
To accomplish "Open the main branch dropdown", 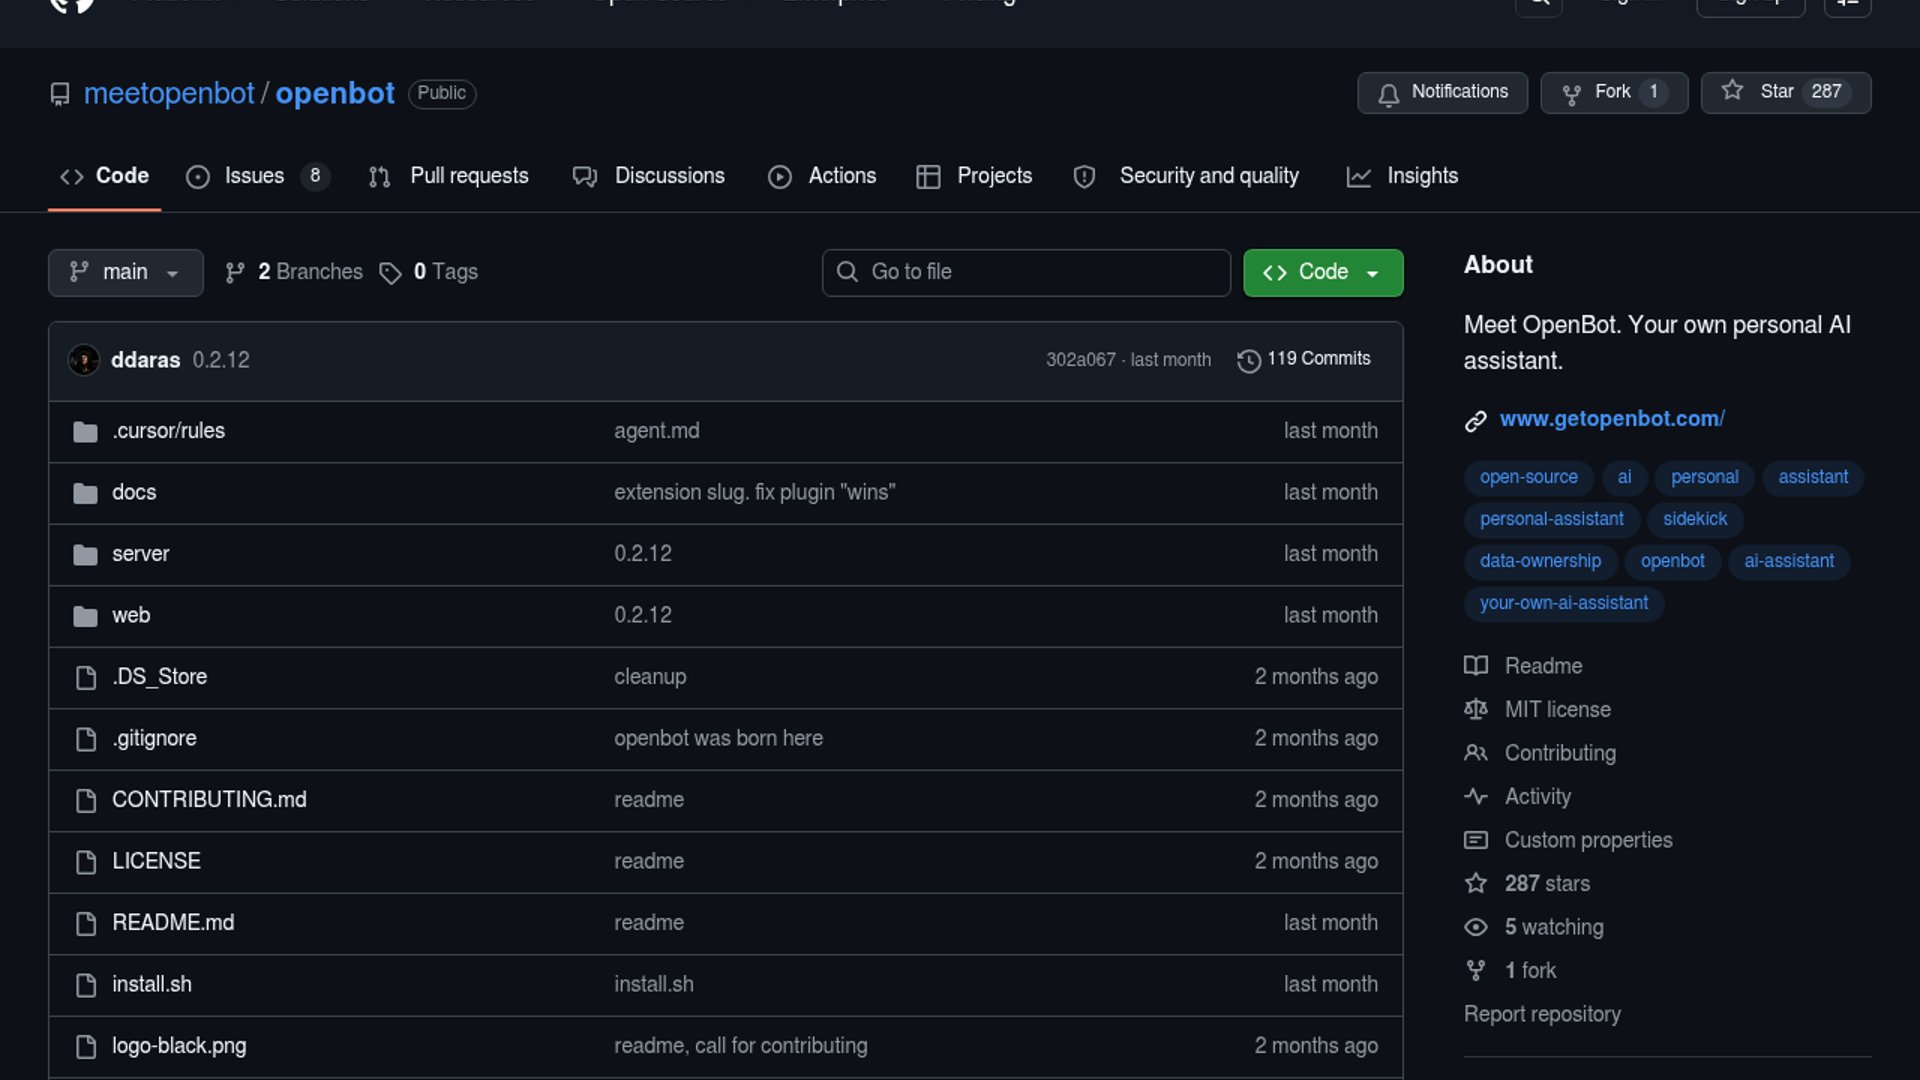I will [x=125, y=273].
